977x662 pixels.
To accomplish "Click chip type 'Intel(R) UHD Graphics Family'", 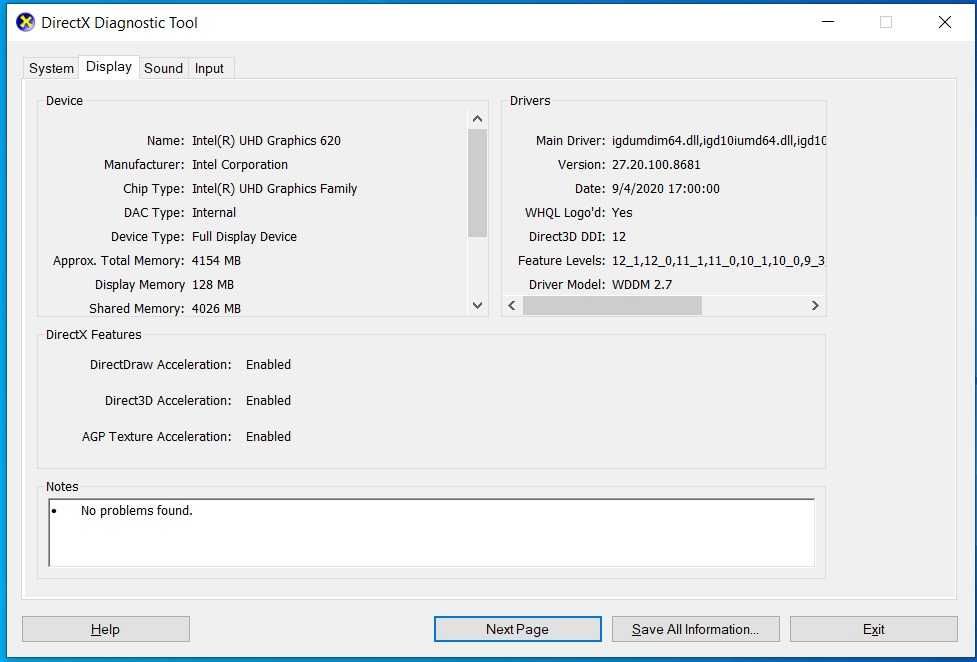I will [x=274, y=189].
